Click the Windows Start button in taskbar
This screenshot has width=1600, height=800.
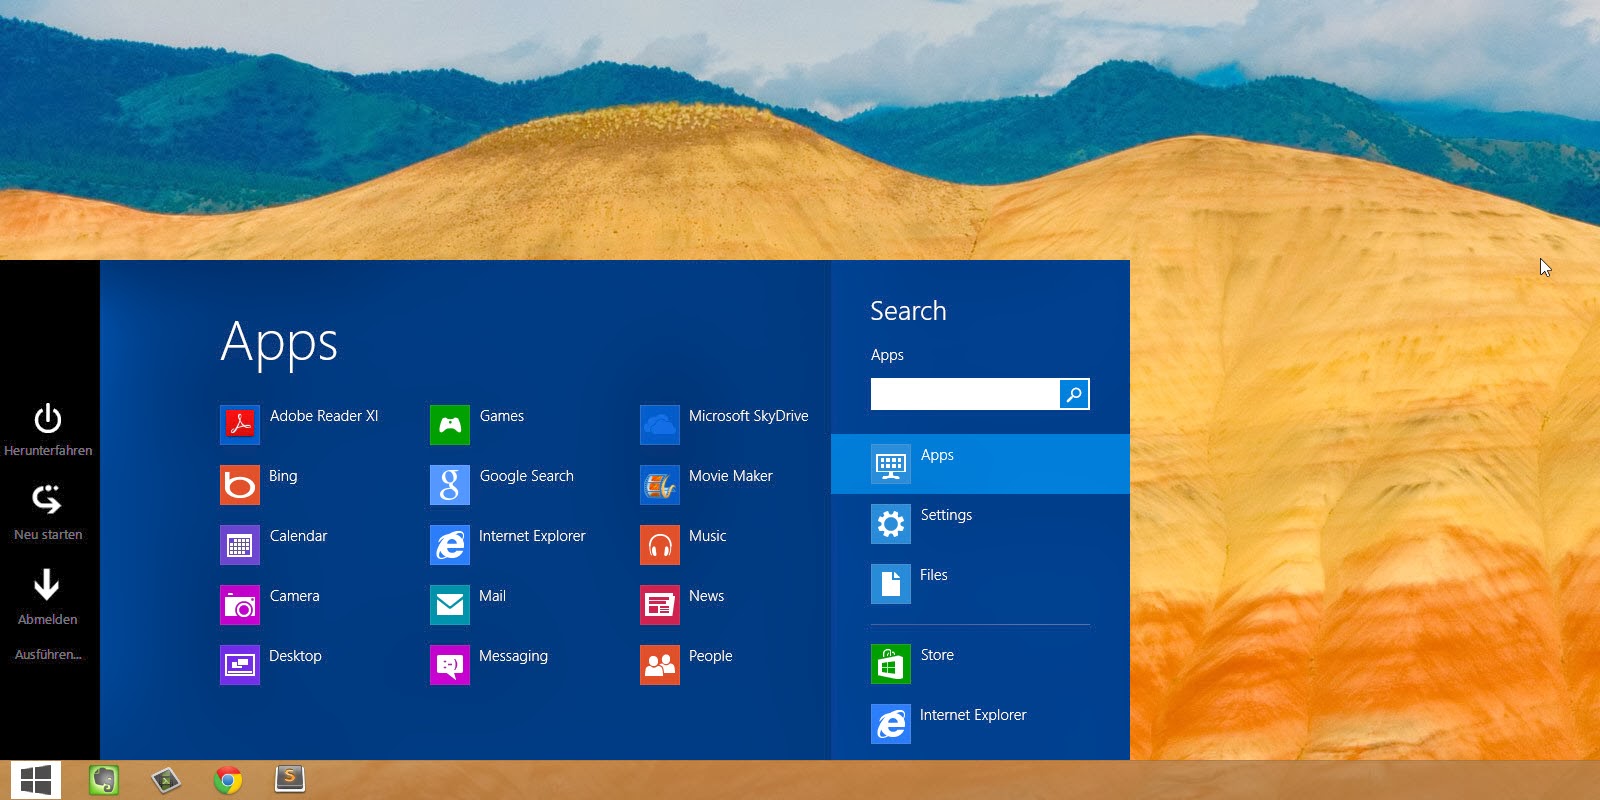36,780
